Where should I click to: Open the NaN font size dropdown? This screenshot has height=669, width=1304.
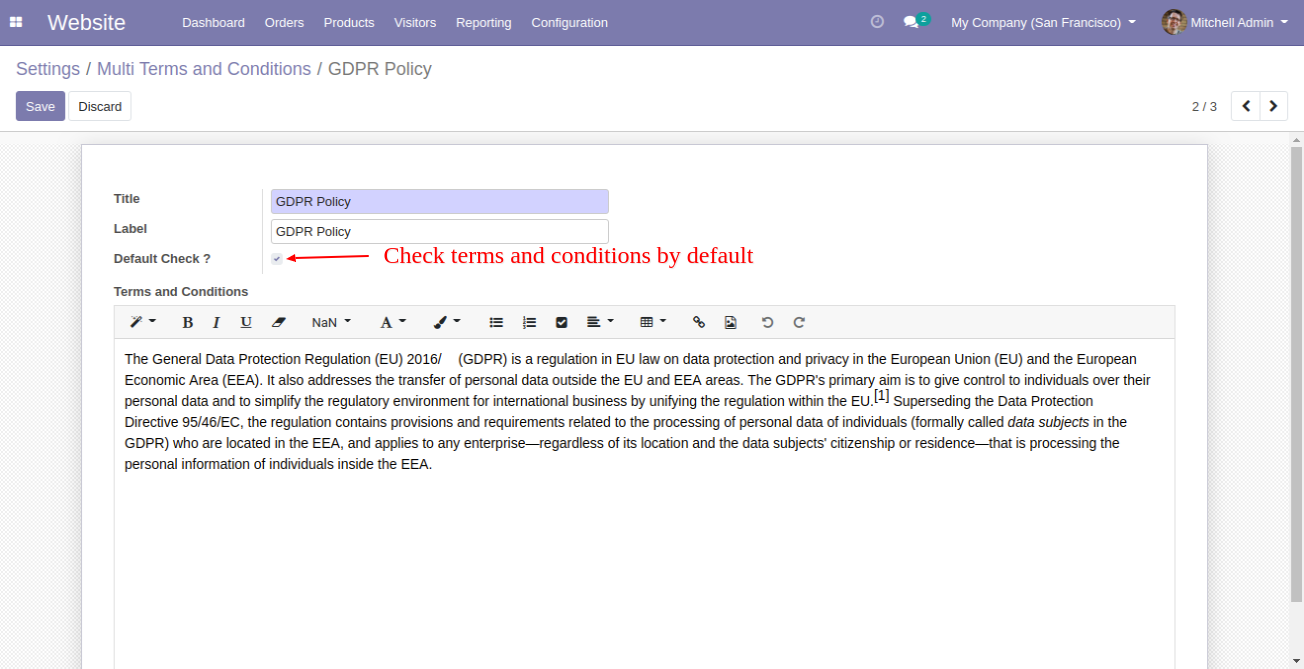(x=331, y=322)
